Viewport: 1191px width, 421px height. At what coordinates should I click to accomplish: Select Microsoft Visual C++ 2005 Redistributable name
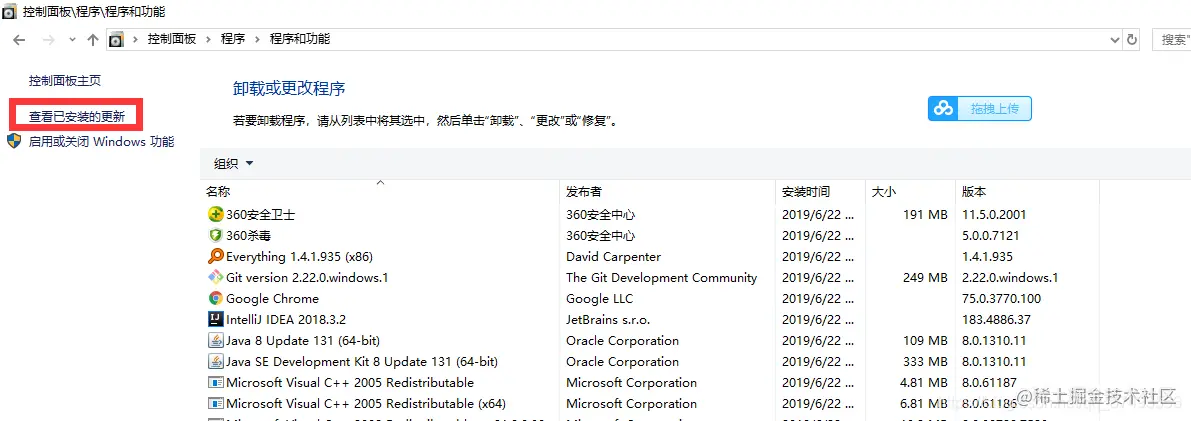pyautogui.click(x=350, y=382)
